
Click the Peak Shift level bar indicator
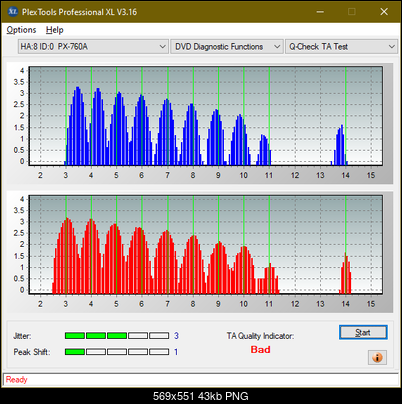[x=117, y=352]
